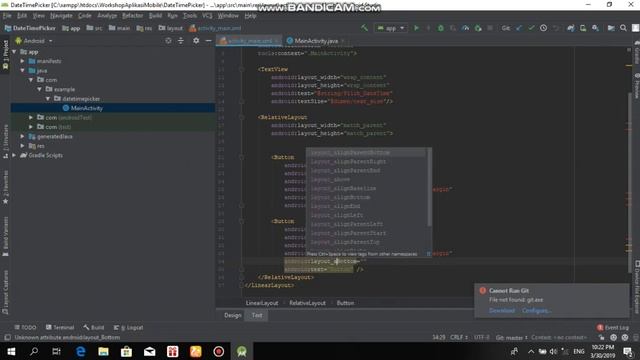Image resolution: width=640 pixels, height=360 pixels.
Task: Click the Make Project hammer icon
Action: click(364, 28)
